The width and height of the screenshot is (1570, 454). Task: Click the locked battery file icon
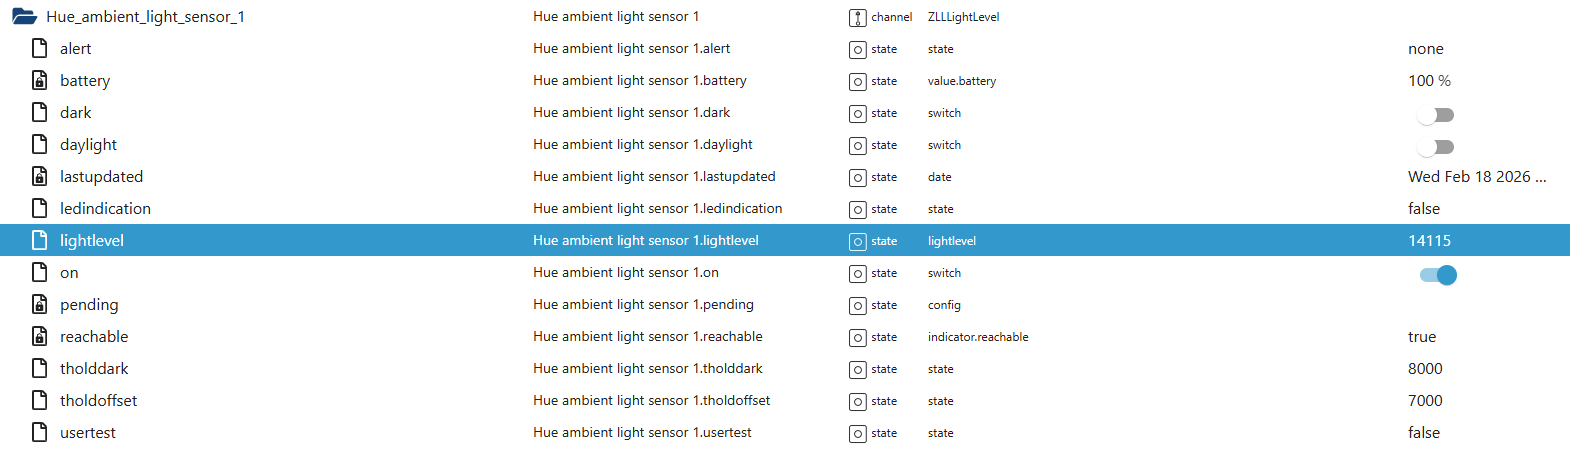click(40, 81)
